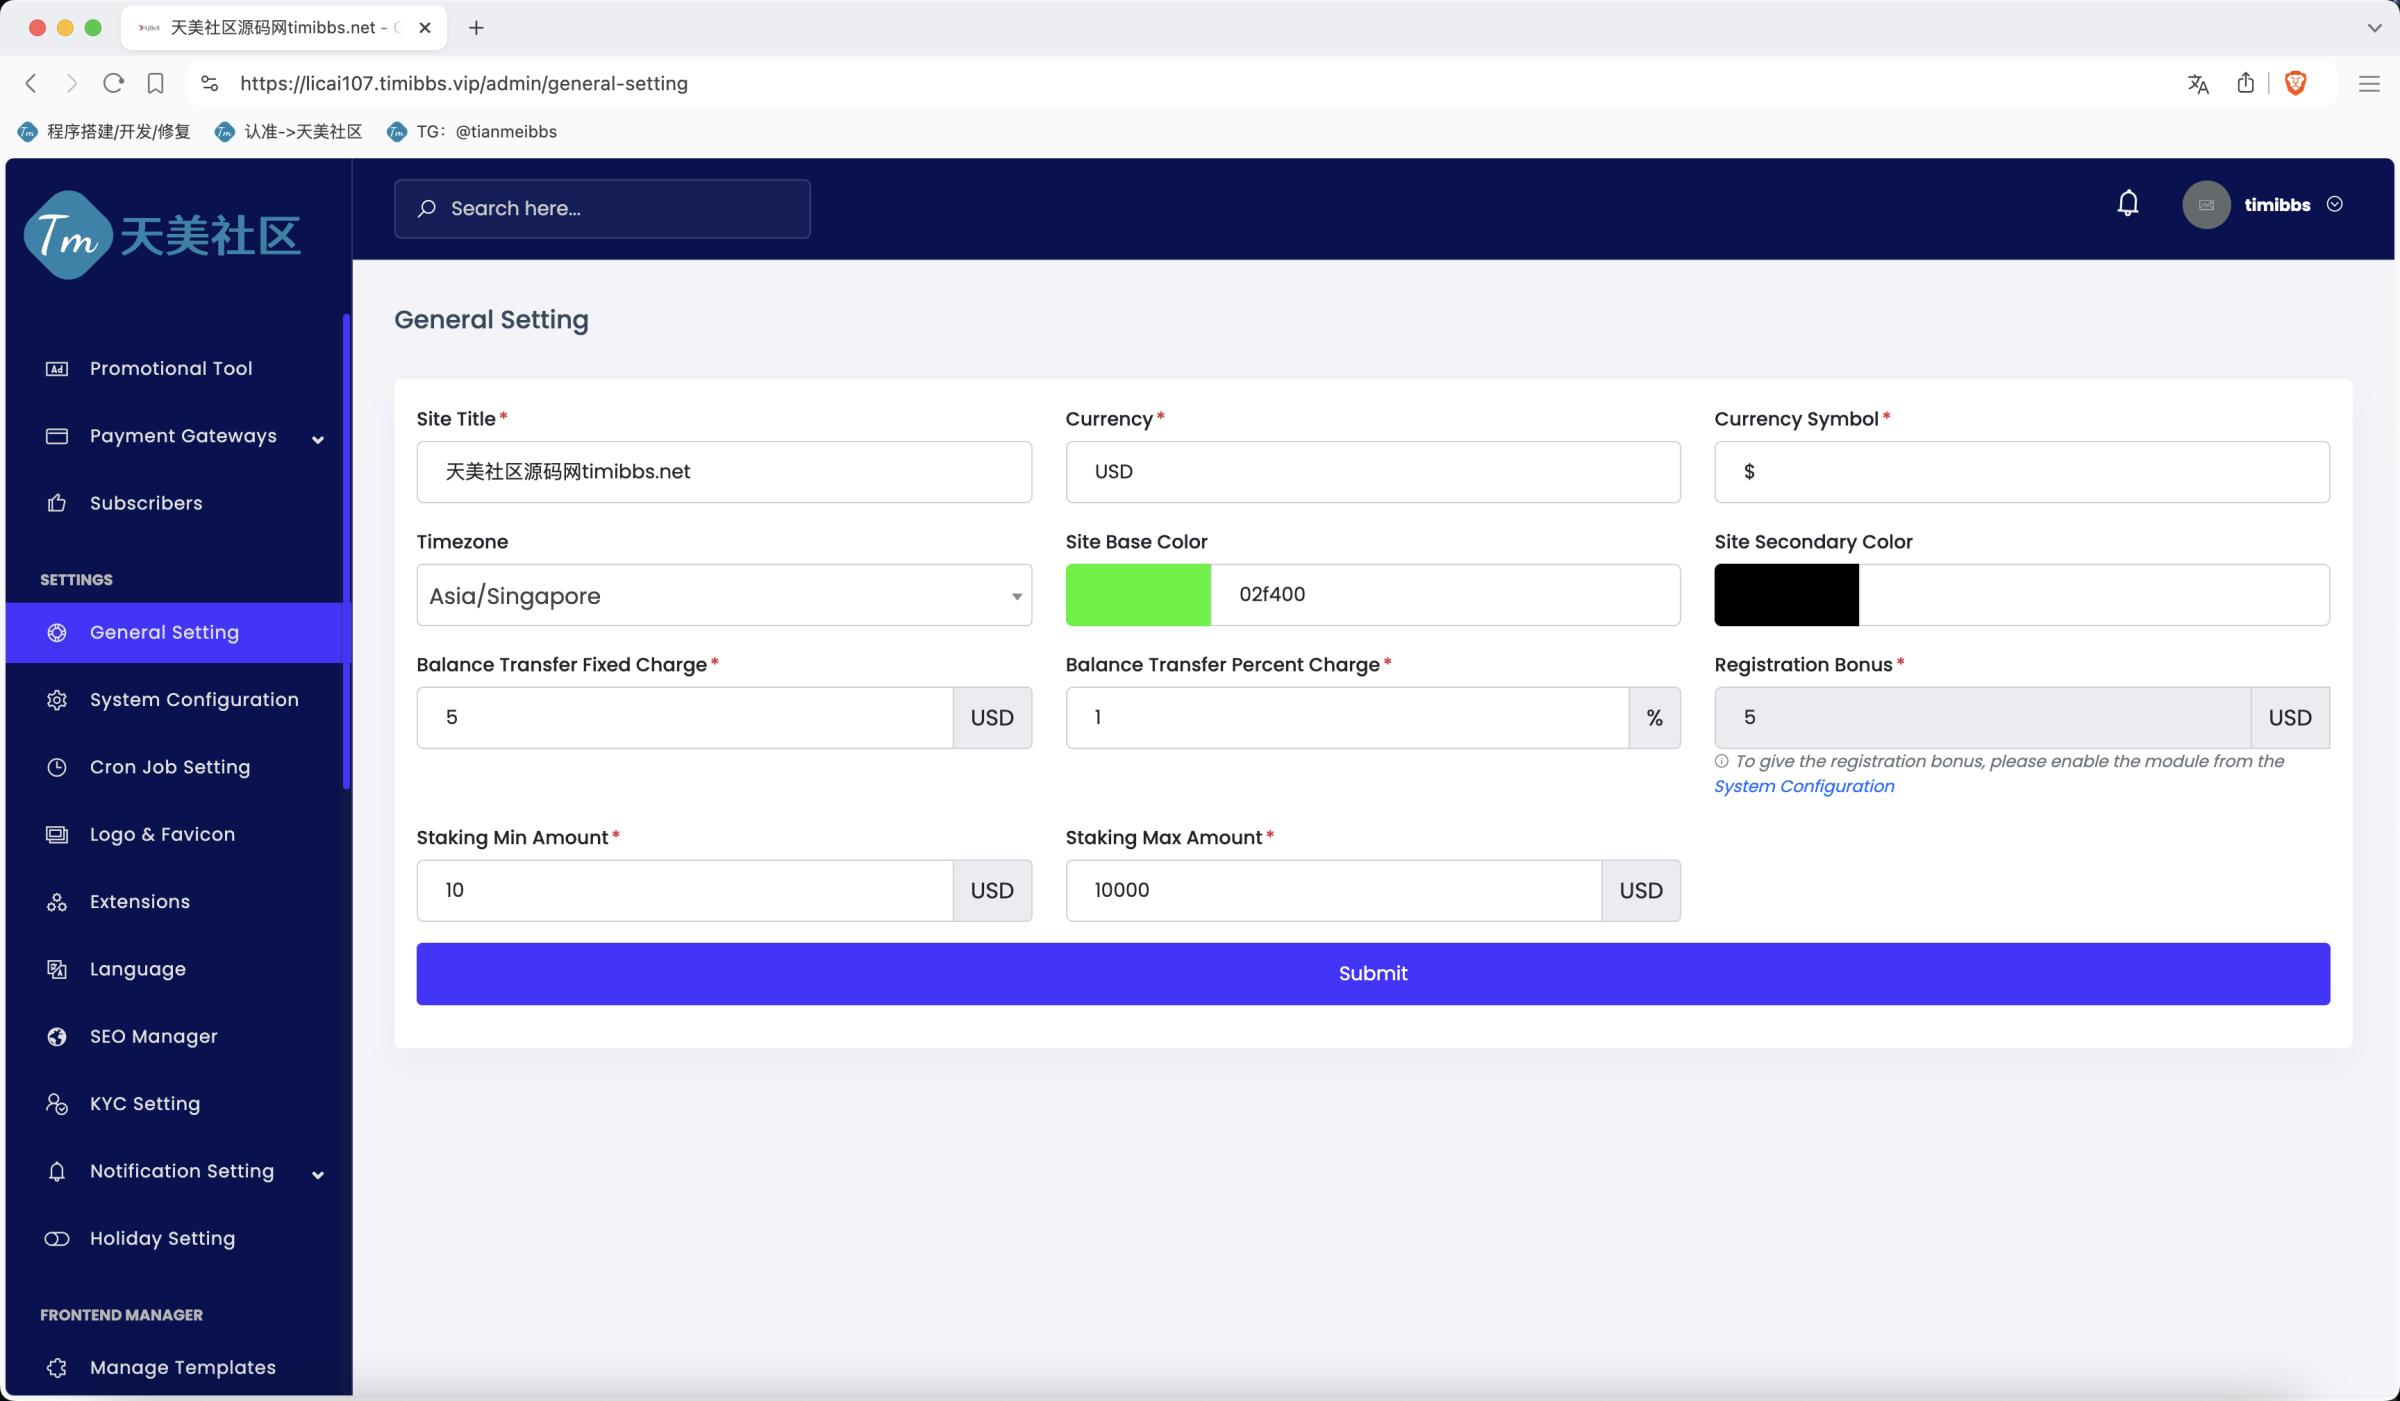Click the Brave shield icon
This screenshot has height=1401, width=2400.
2295,83
